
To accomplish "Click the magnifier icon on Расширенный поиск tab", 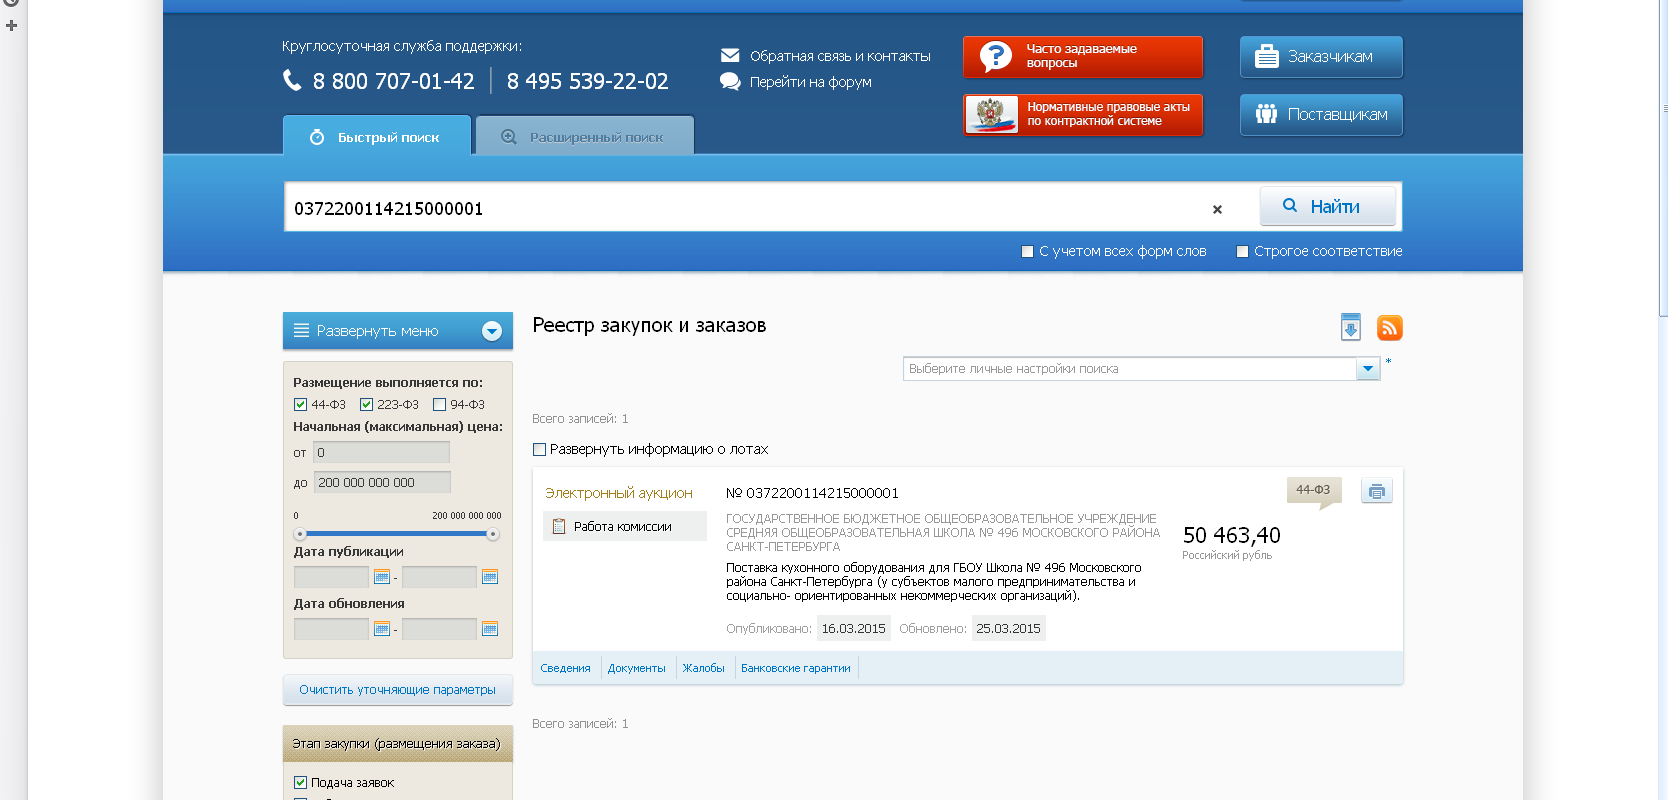I will pos(509,137).
